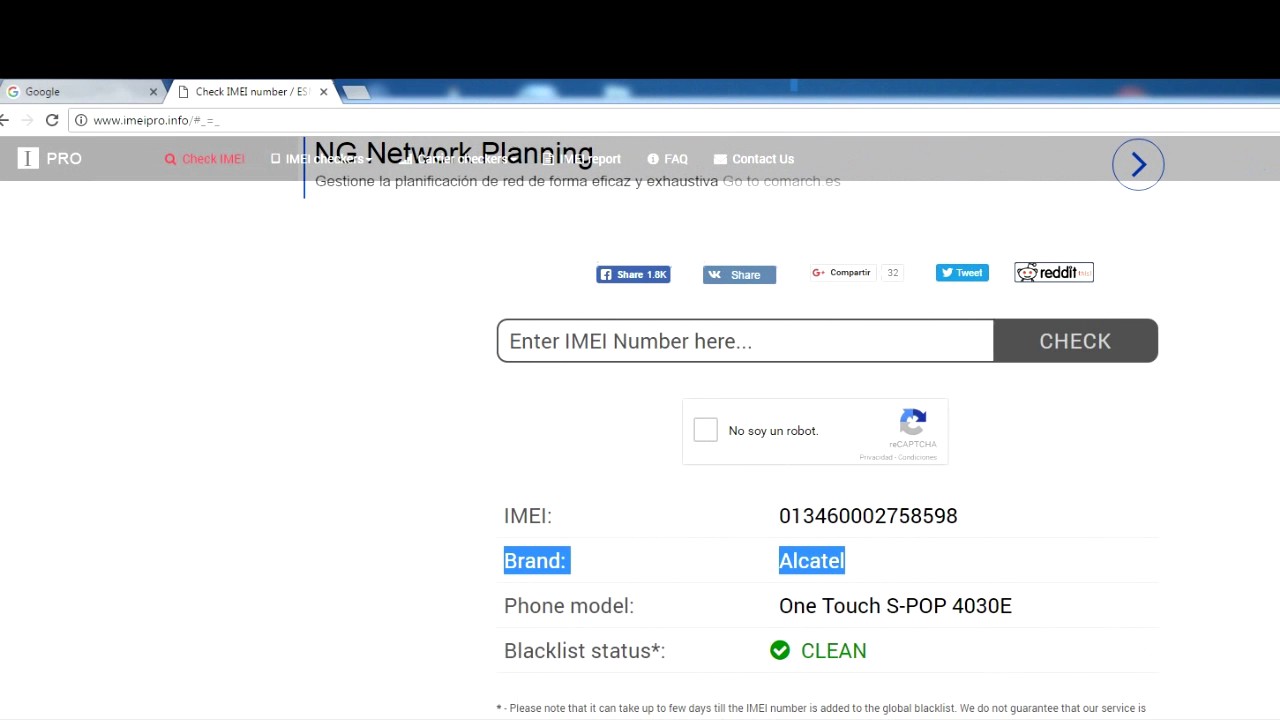1280x720 pixels.
Task: Open the NG Network Planning ad headline
Action: (454, 154)
